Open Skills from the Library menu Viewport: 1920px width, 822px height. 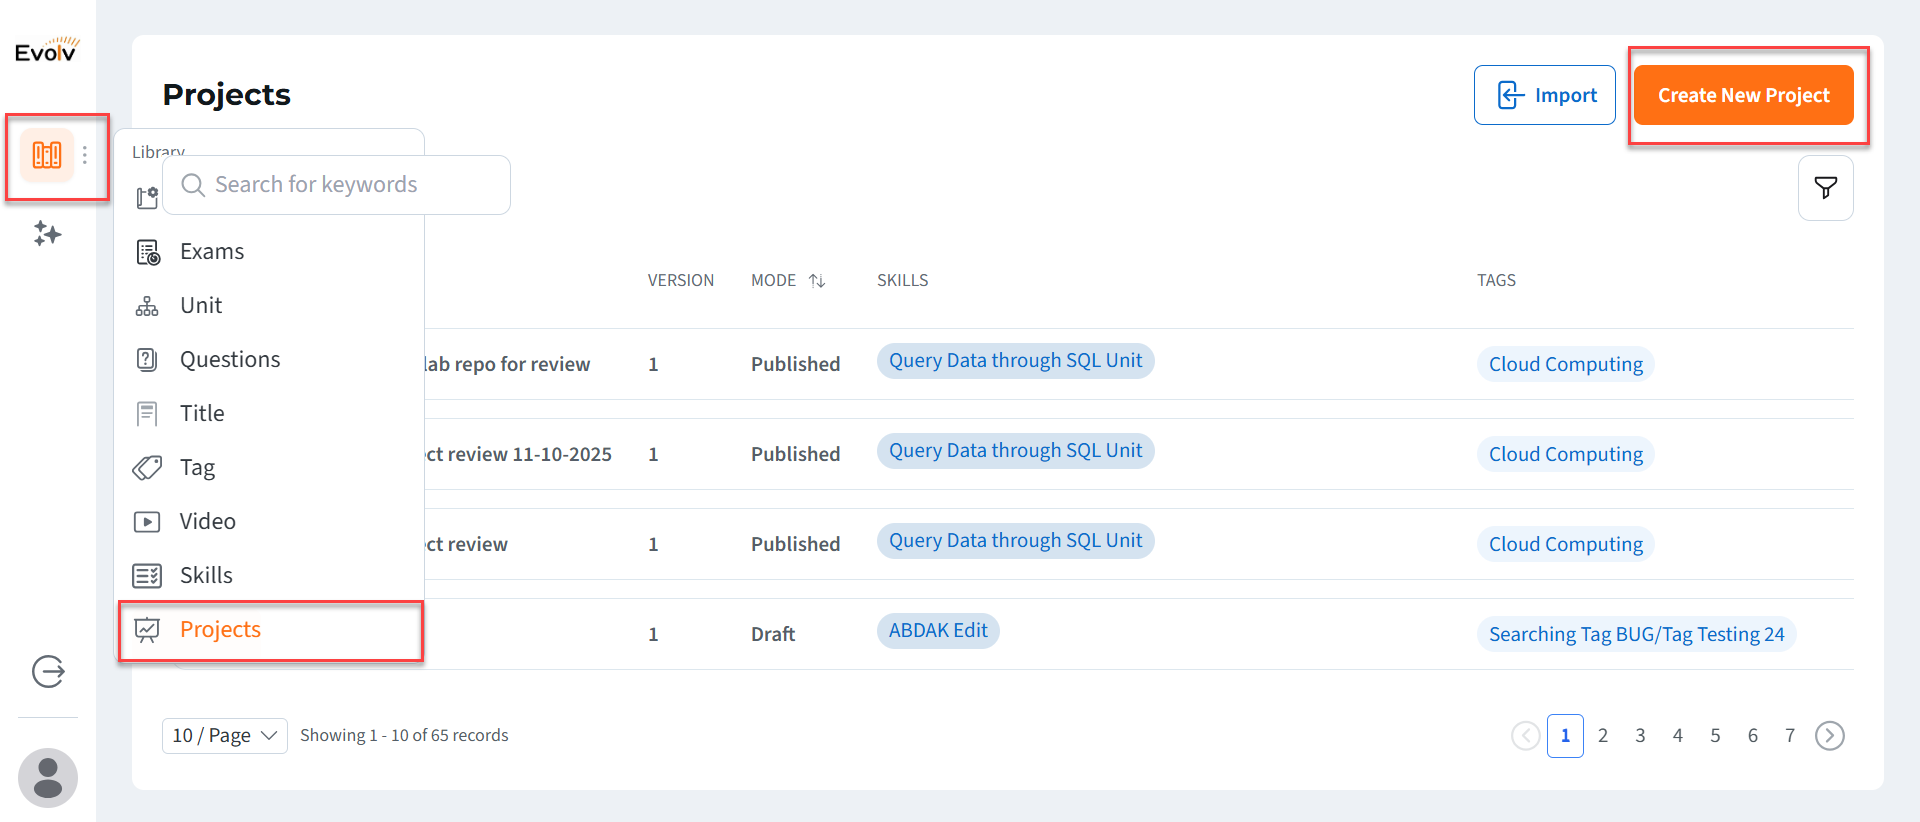pos(206,576)
